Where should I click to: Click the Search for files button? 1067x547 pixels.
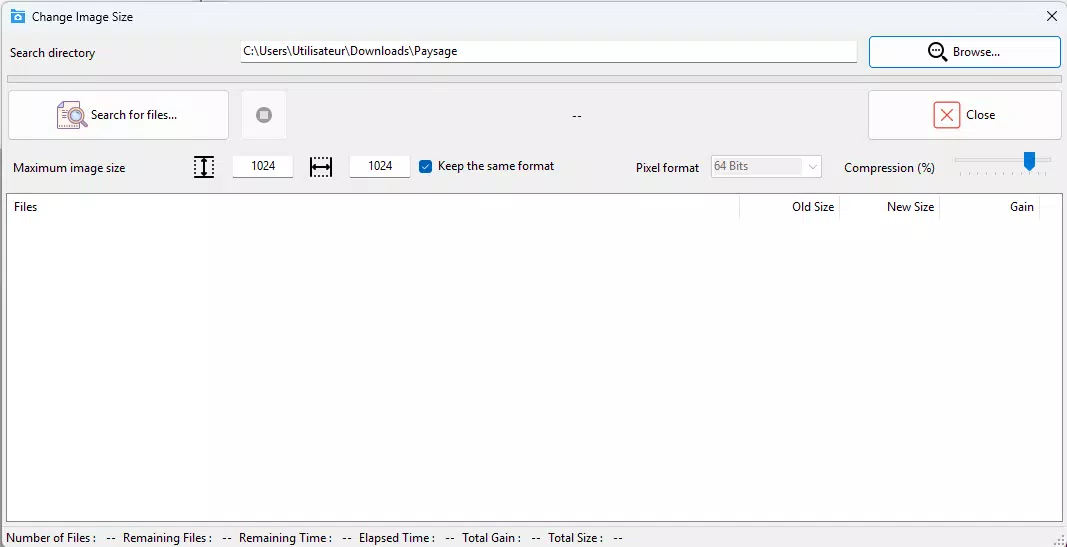(118, 115)
